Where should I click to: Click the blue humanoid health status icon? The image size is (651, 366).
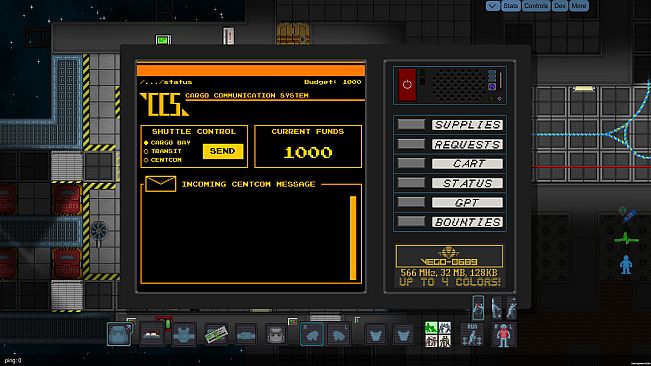click(x=626, y=264)
